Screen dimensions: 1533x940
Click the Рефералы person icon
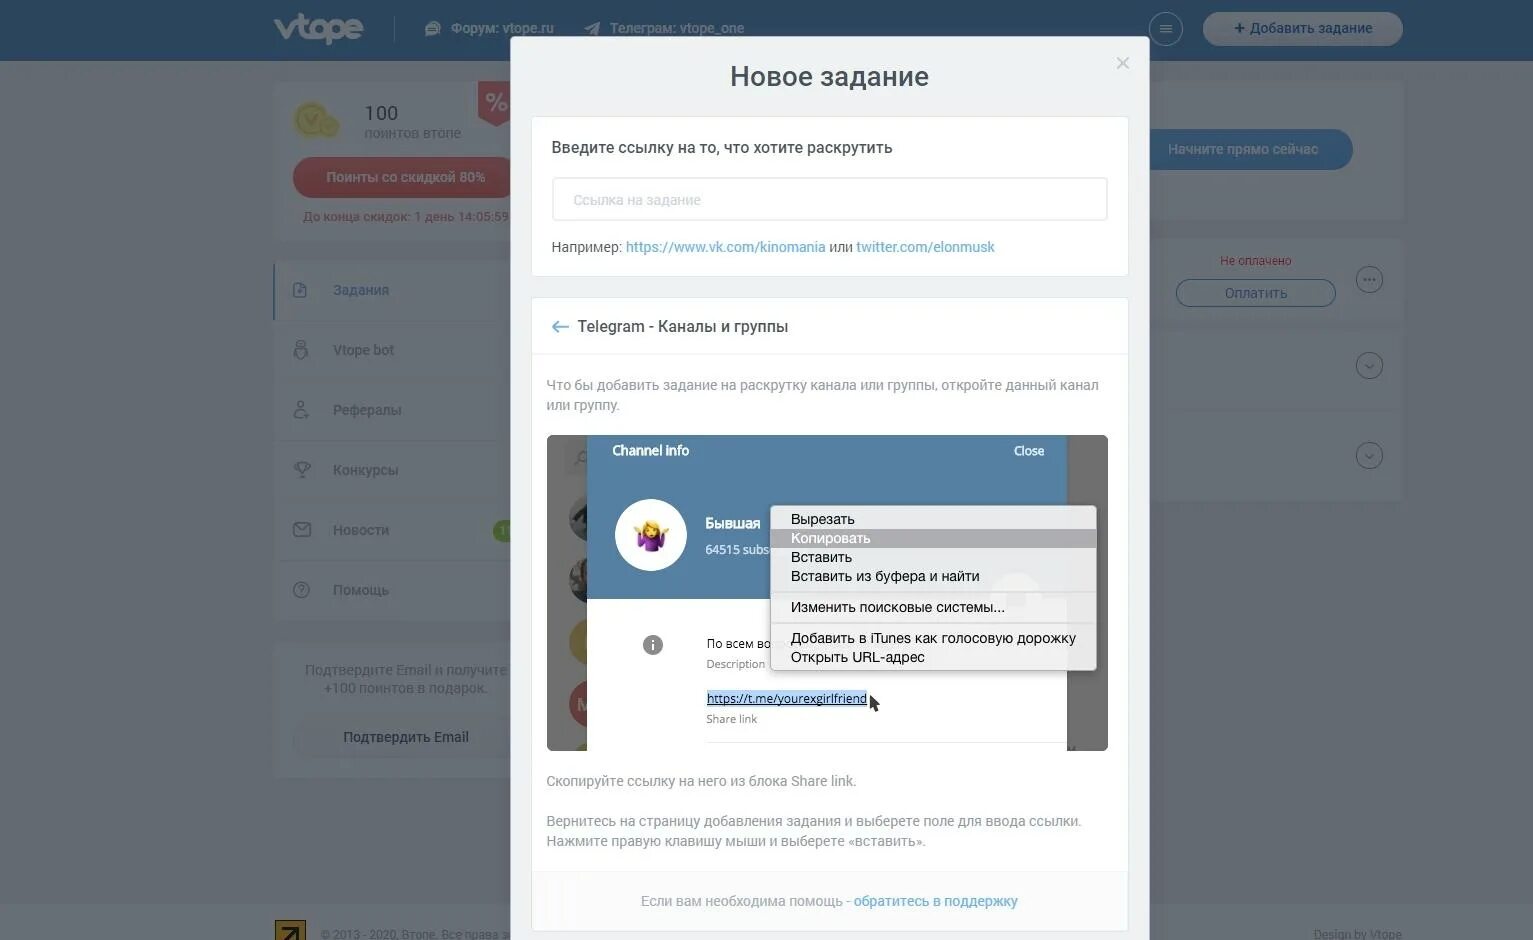point(300,410)
